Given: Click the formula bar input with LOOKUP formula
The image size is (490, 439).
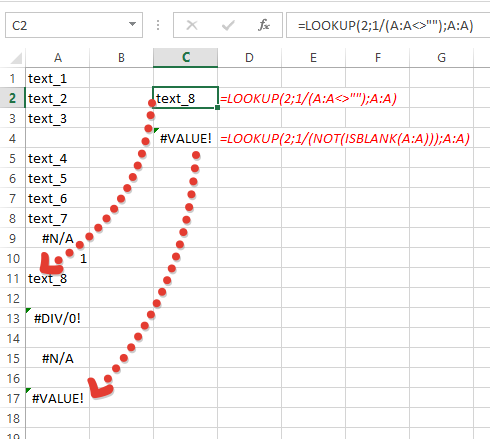Looking at the screenshot, I should point(388,25).
